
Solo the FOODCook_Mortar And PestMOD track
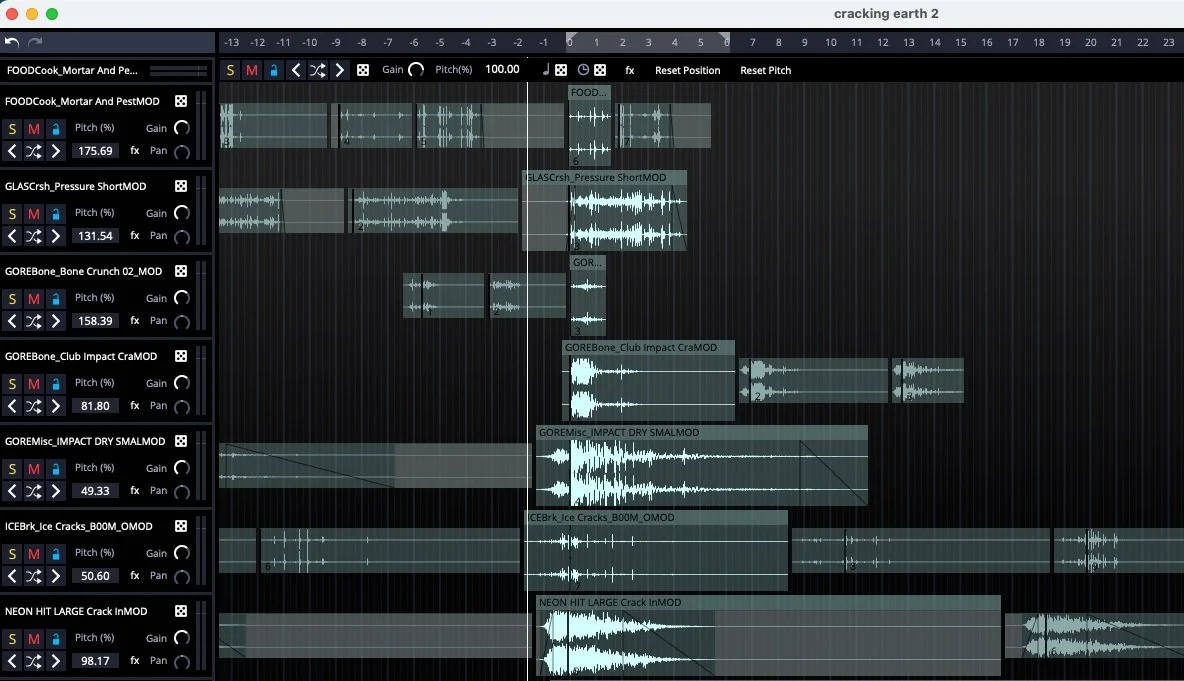click(12, 127)
